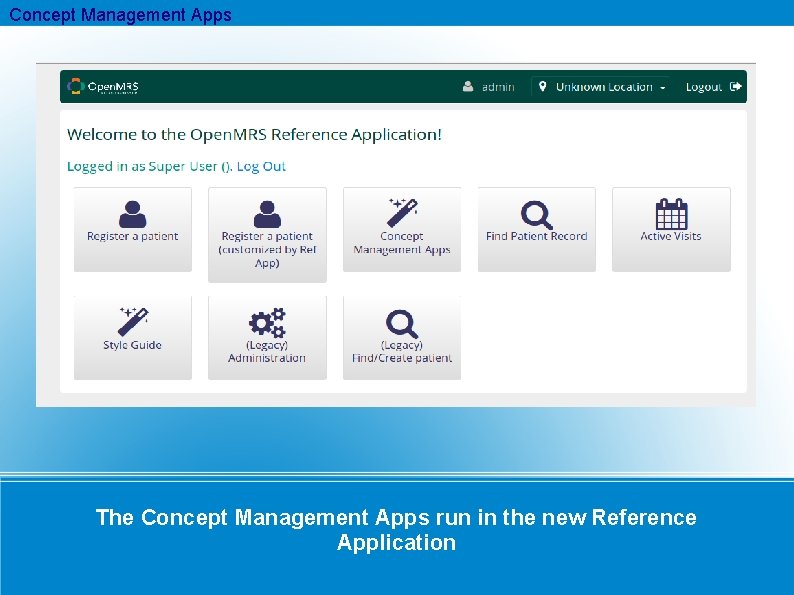This screenshot has width=794, height=595.
Task: Click the Logout link in header
Action: coord(703,87)
